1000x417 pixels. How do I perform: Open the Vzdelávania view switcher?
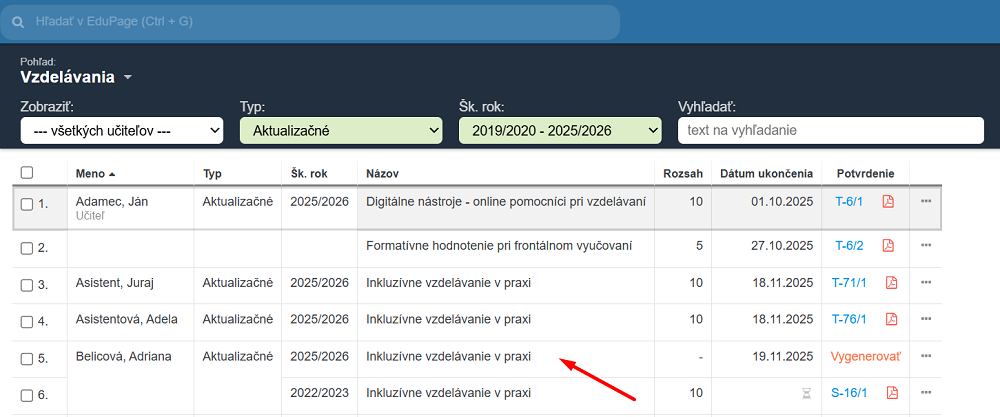click(76, 77)
